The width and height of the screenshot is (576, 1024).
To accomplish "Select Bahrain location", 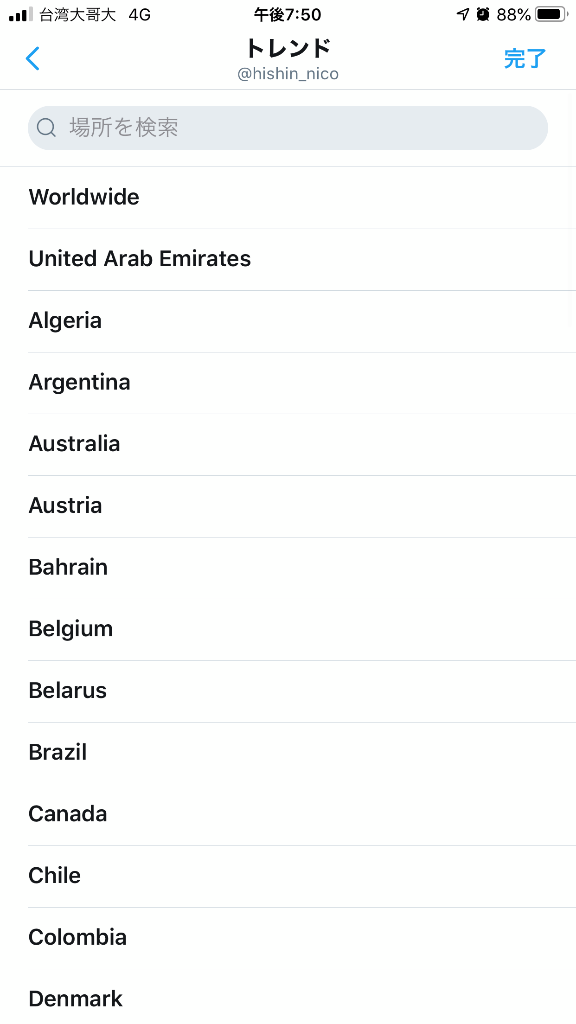I will point(288,568).
